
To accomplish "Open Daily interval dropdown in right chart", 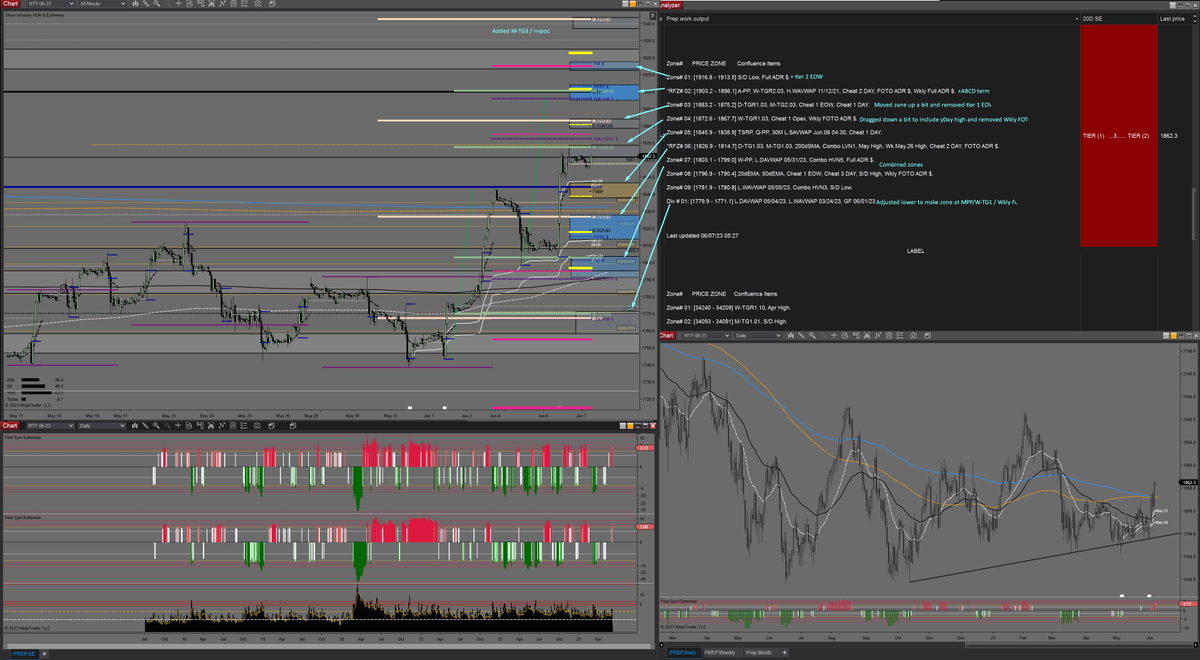I will [x=758, y=336].
